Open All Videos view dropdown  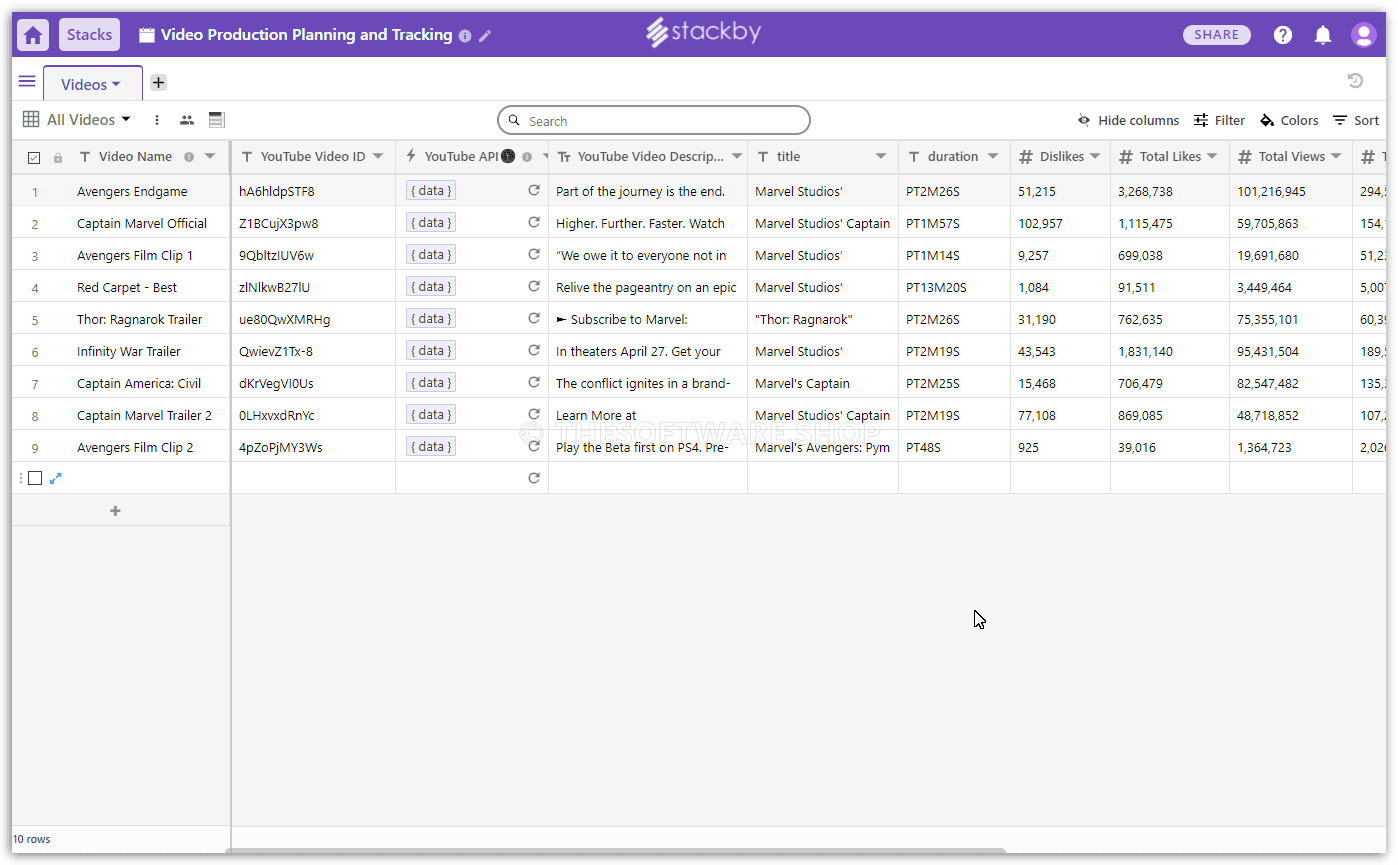point(77,120)
